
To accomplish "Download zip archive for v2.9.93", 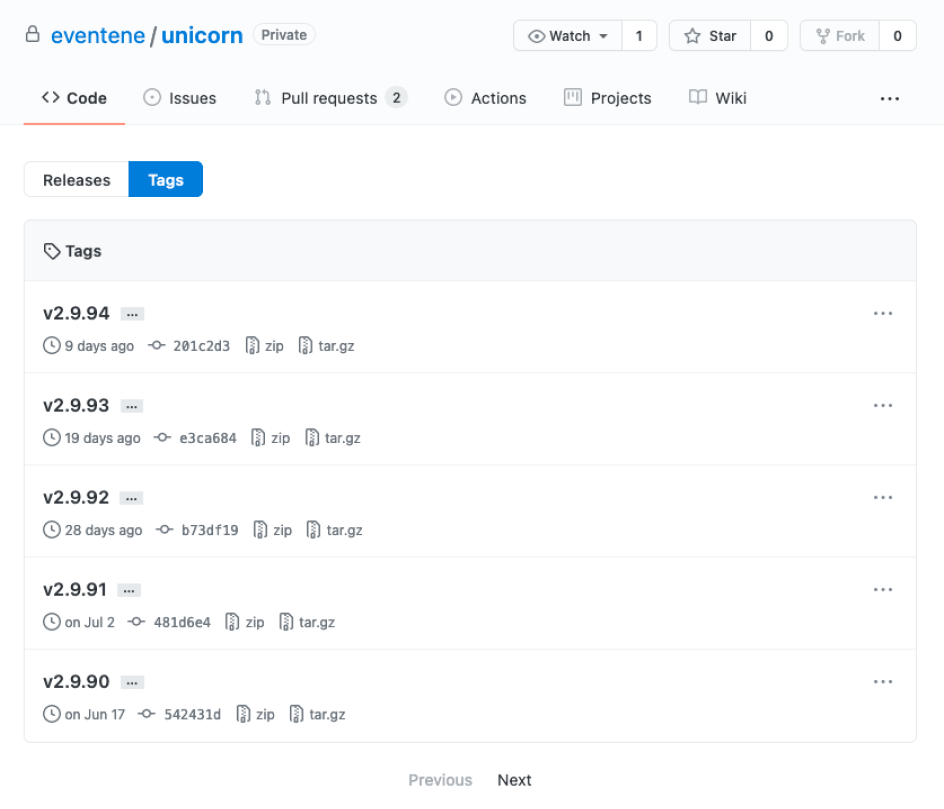I will (271, 438).
